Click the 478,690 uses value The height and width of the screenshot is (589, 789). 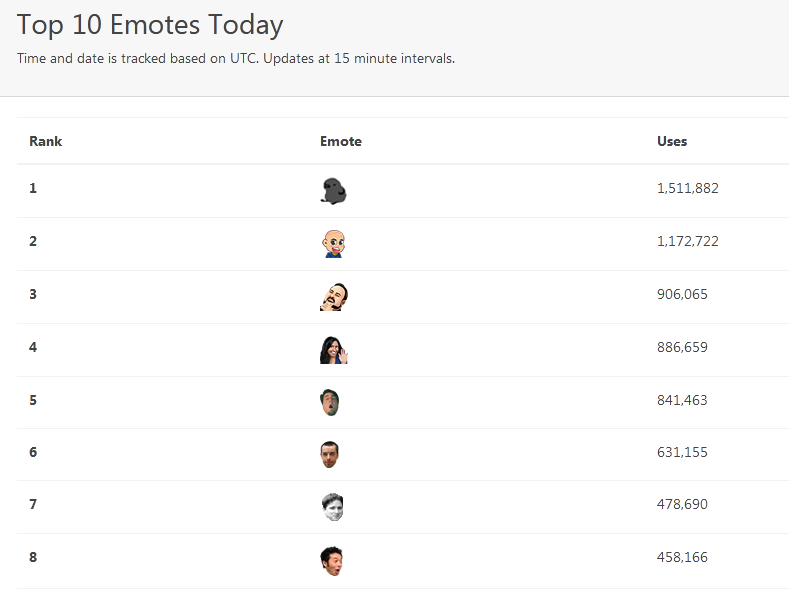[x=682, y=504]
